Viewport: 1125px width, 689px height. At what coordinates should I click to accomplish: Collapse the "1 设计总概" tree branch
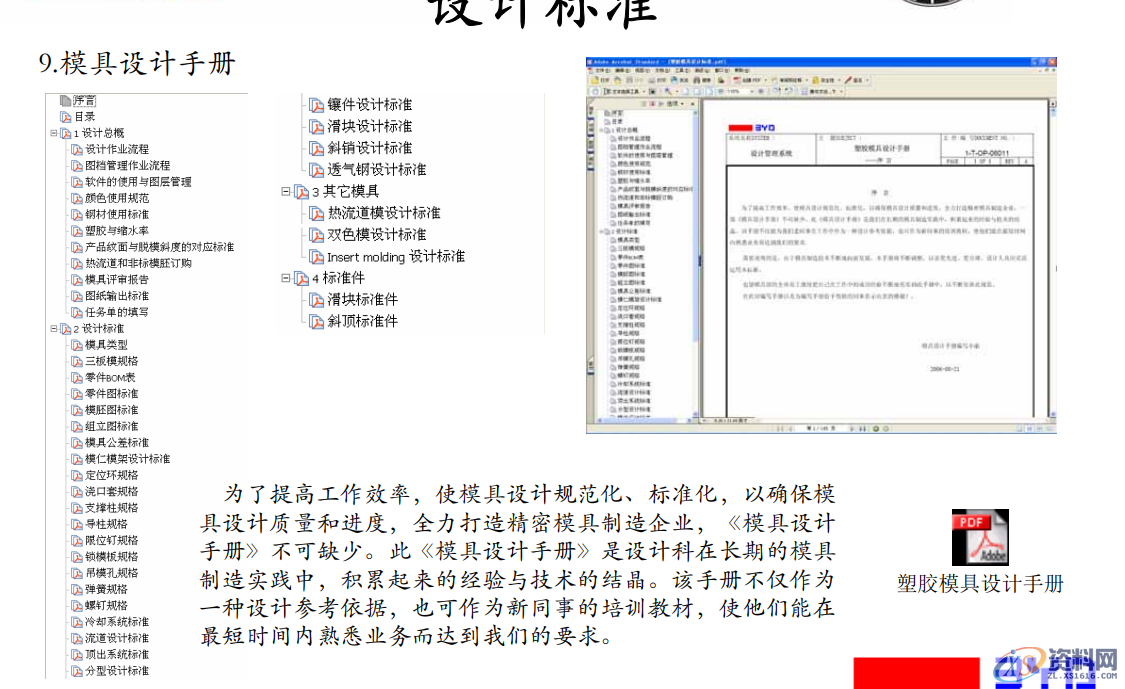(54, 130)
